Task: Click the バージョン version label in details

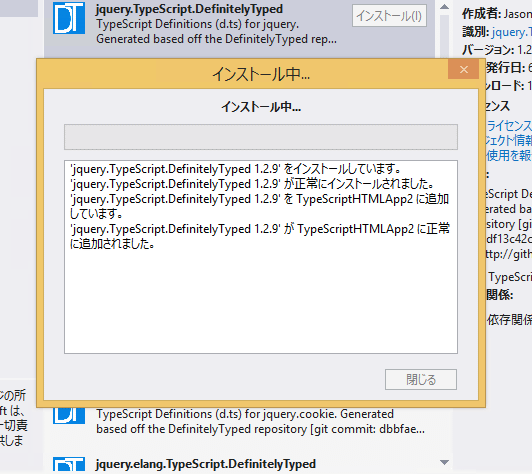Action: tap(488, 50)
